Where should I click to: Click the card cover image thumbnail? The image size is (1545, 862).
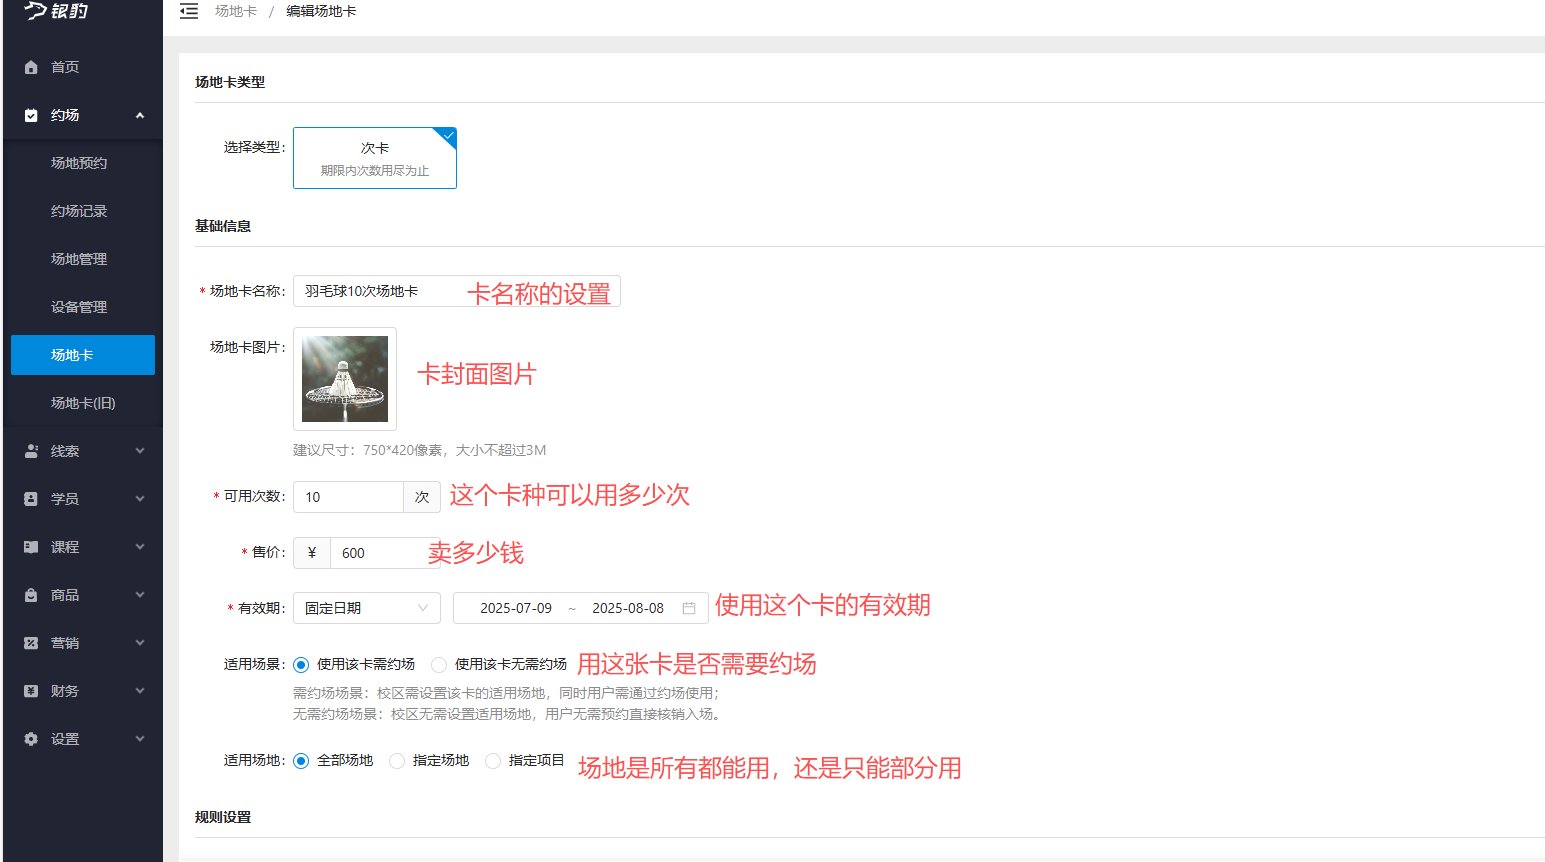tap(344, 379)
